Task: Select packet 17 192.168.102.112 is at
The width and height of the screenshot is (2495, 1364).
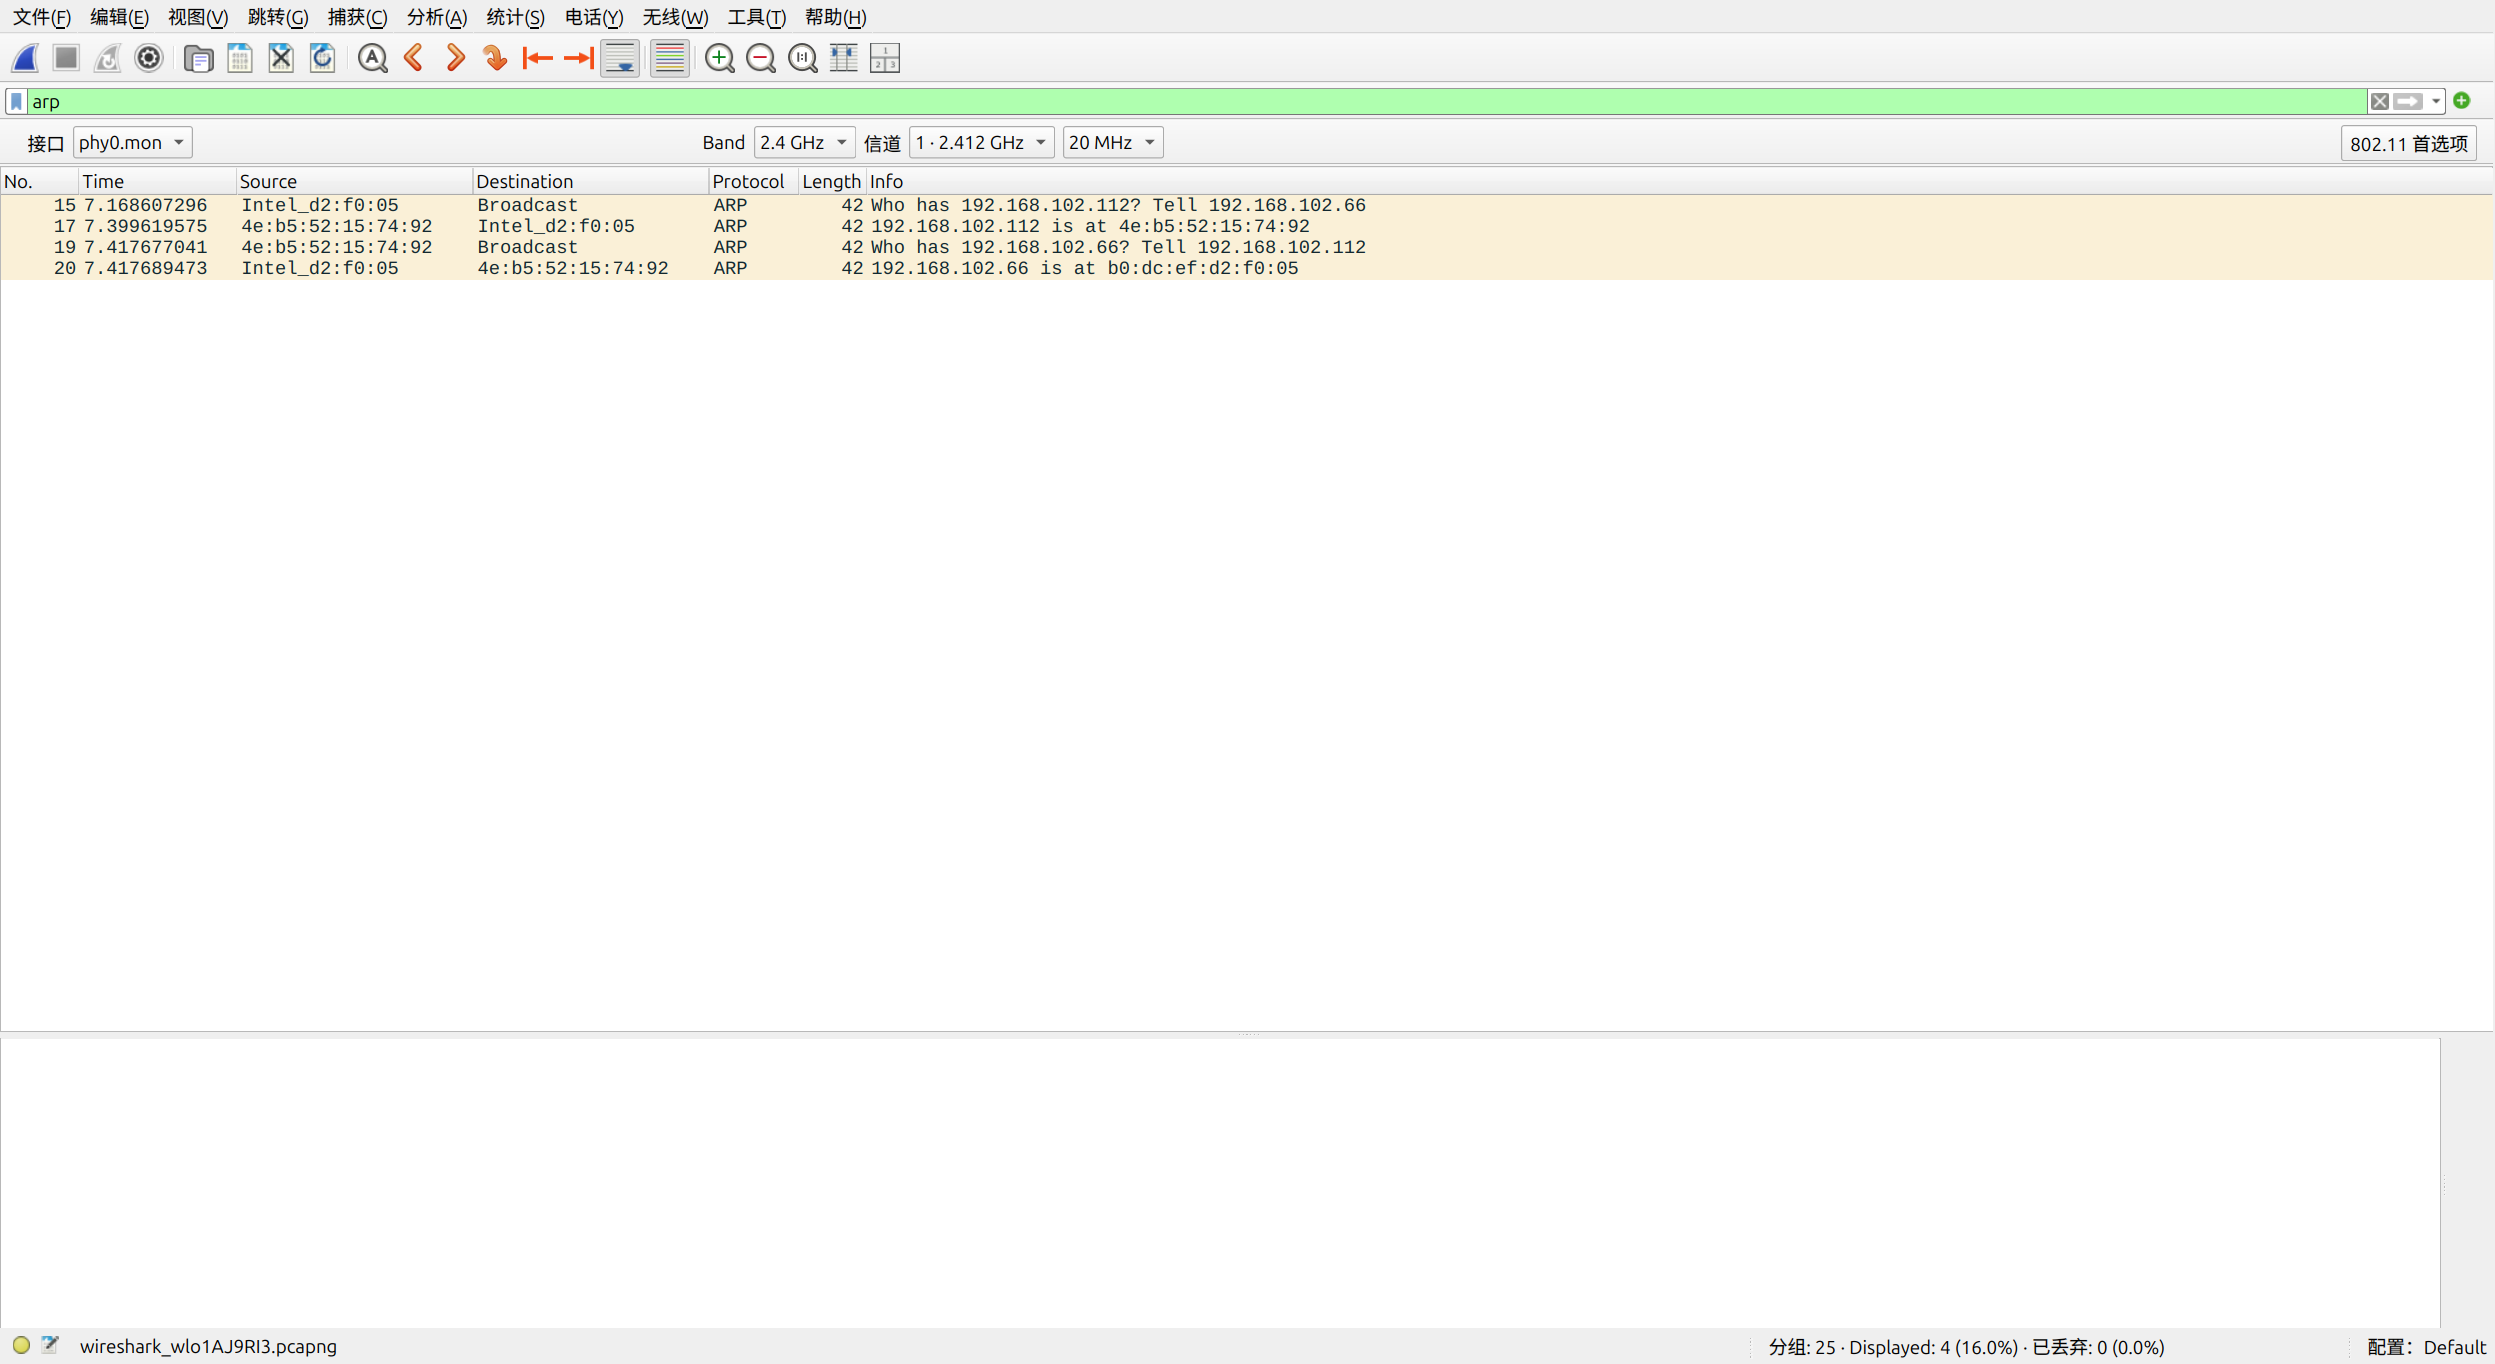Action: (x=1246, y=226)
